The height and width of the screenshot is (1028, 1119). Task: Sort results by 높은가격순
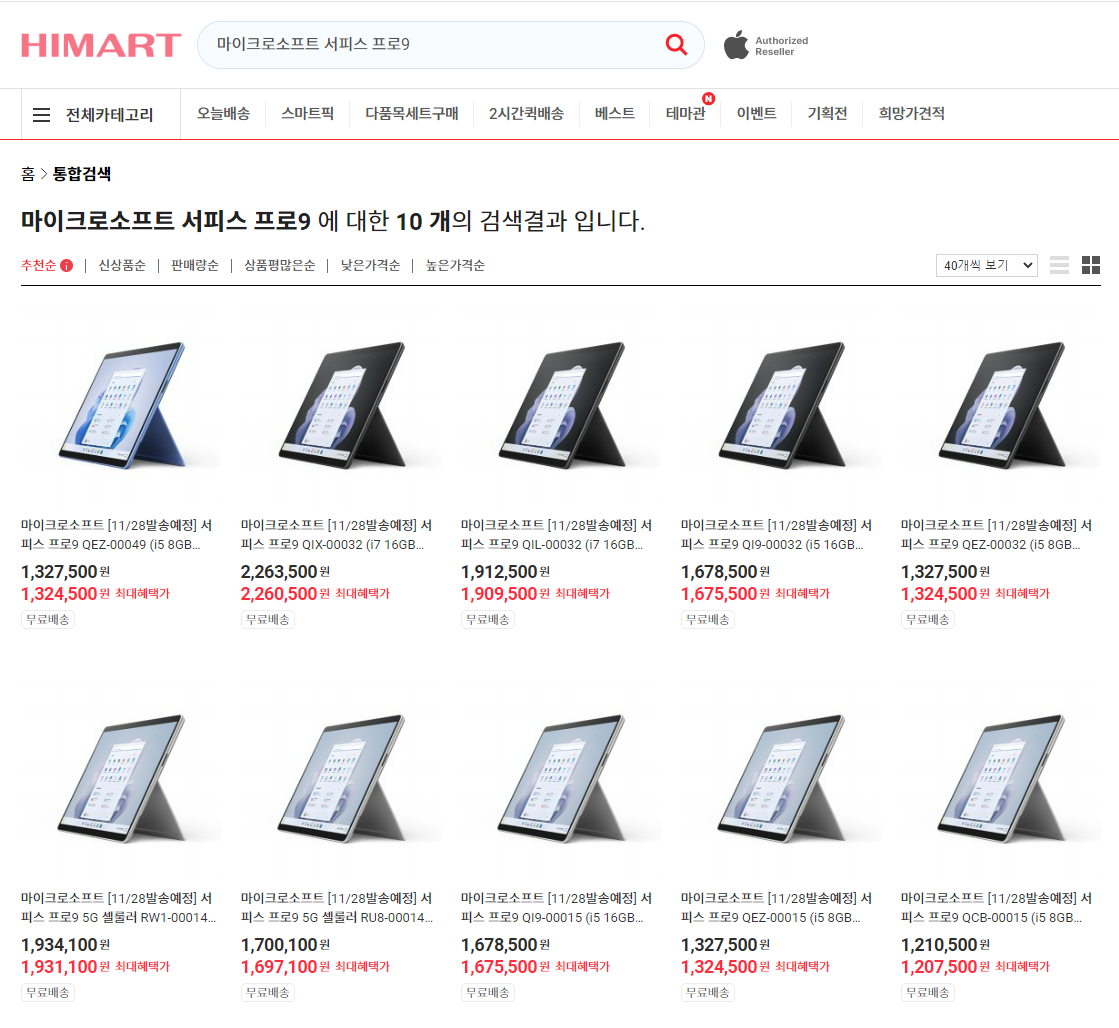tap(455, 266)
